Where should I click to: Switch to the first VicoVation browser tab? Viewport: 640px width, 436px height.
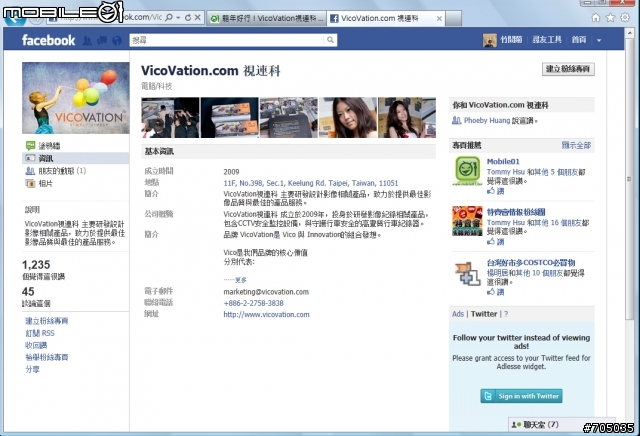click(267, 18)
